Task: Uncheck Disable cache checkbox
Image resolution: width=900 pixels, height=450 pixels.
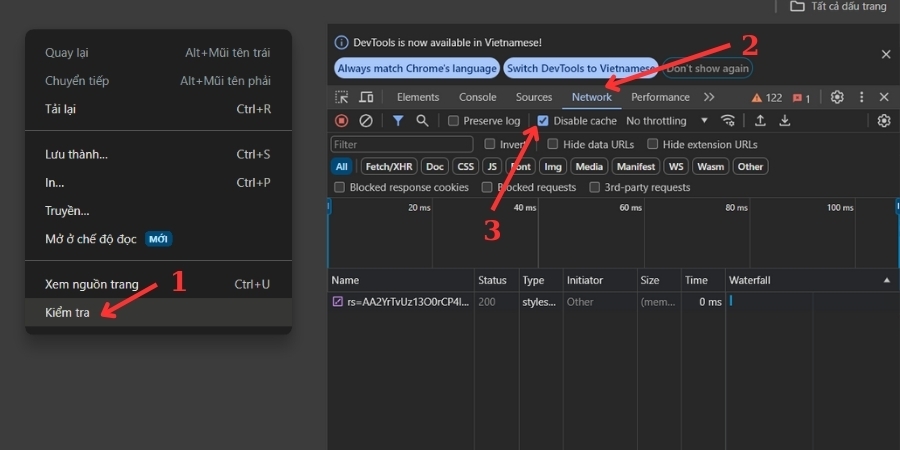Action: (x=543, y=121)
